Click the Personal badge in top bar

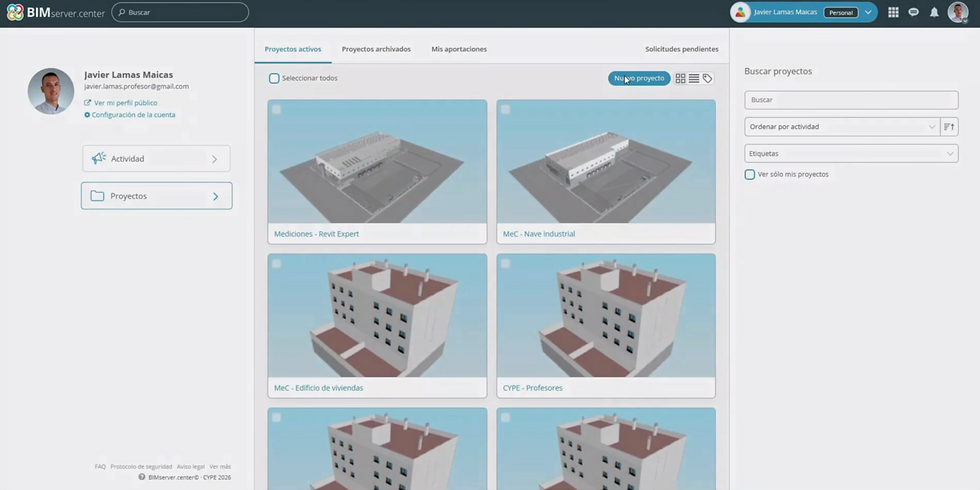coord(840,12)
